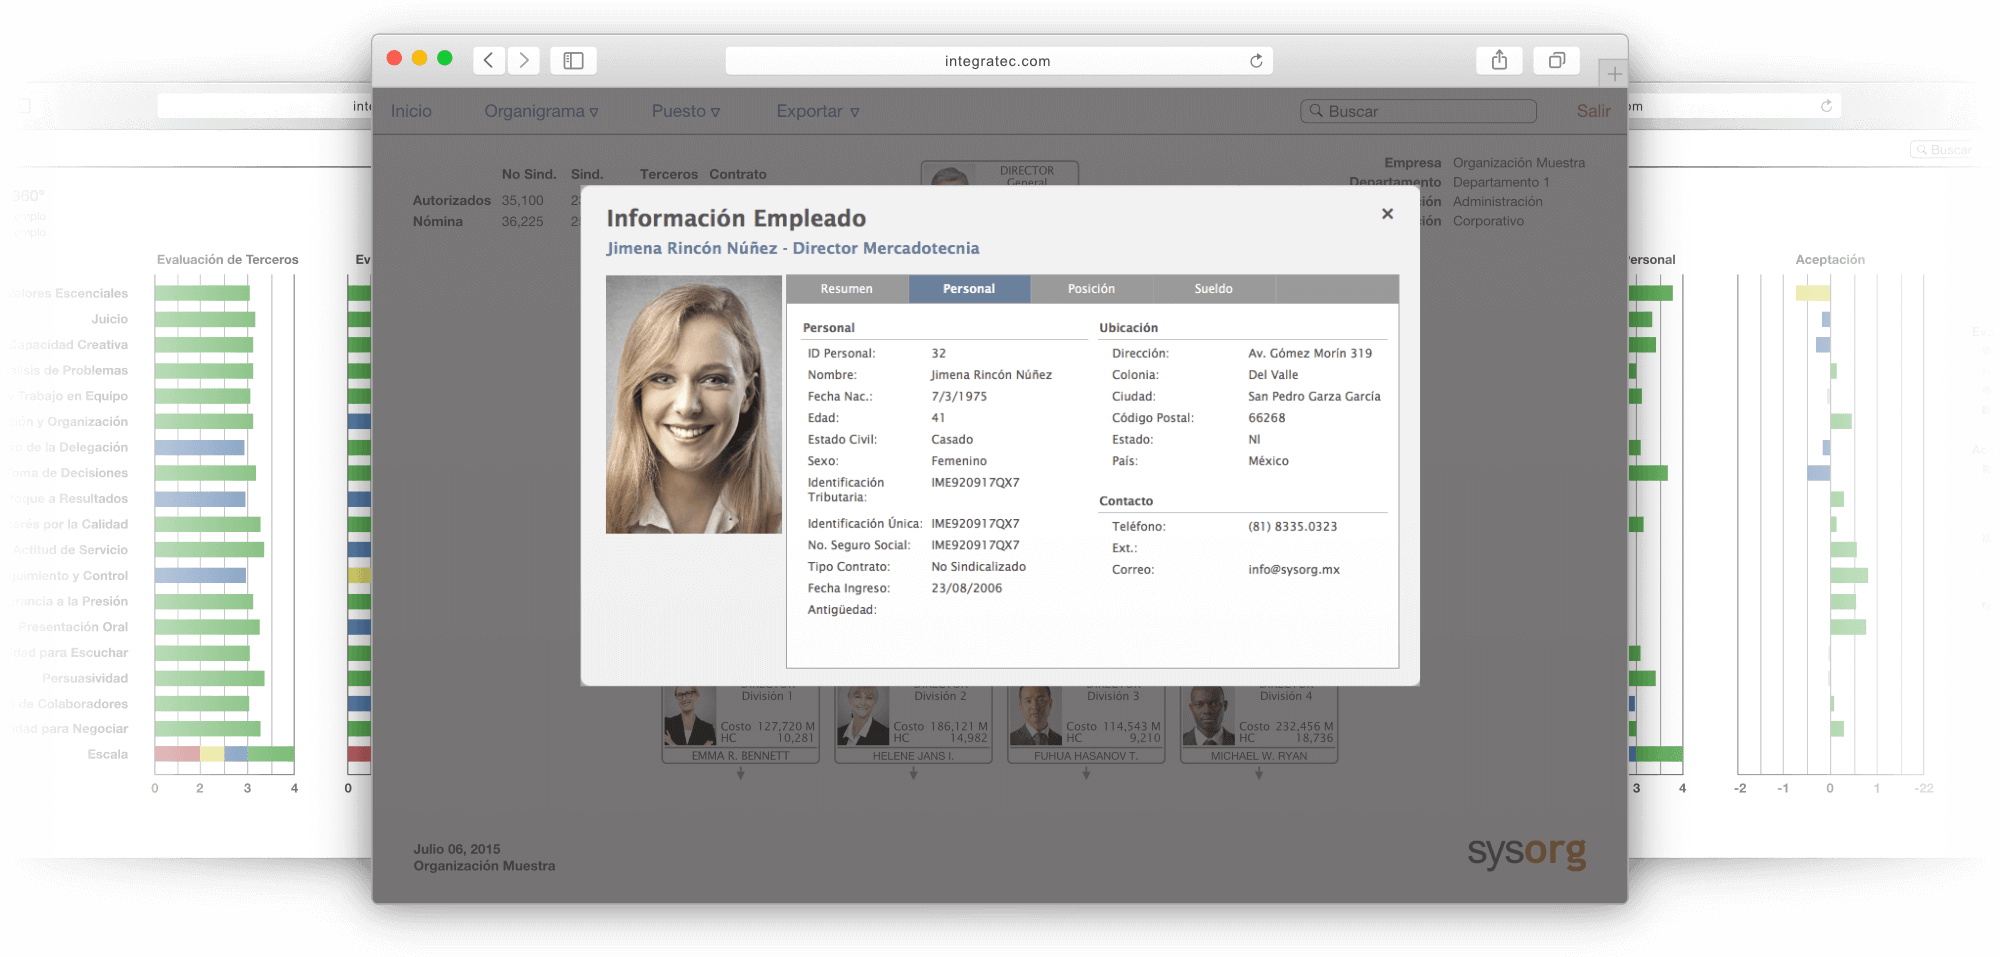Switch to the Resumen tab
The width and height of the screenshot is (2000, 957).
click(x=846, y=289)
